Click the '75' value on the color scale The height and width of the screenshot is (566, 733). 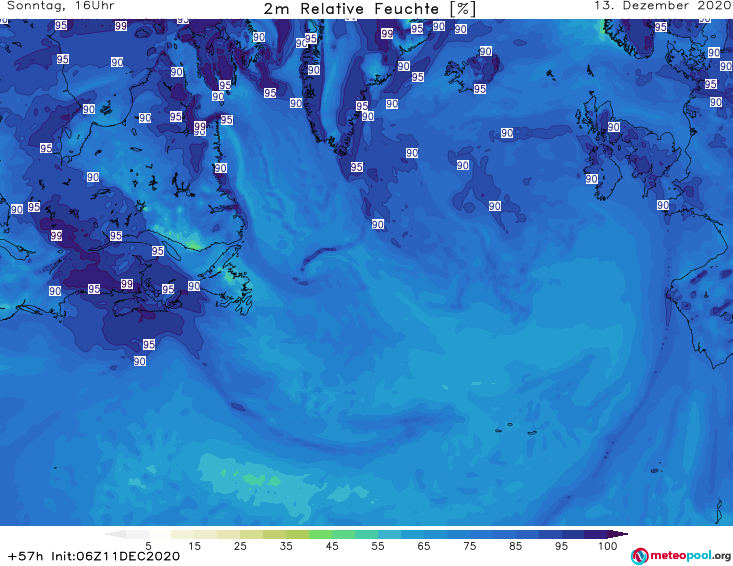(x=470, y=546)
